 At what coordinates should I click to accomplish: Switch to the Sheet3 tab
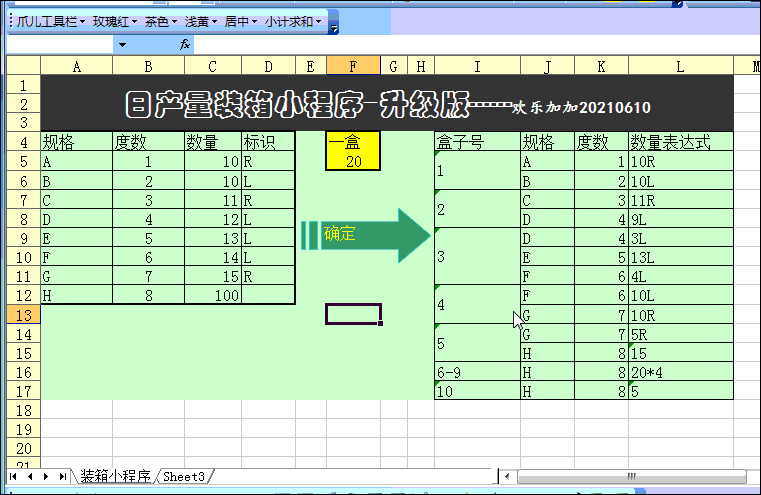point(183,477)
